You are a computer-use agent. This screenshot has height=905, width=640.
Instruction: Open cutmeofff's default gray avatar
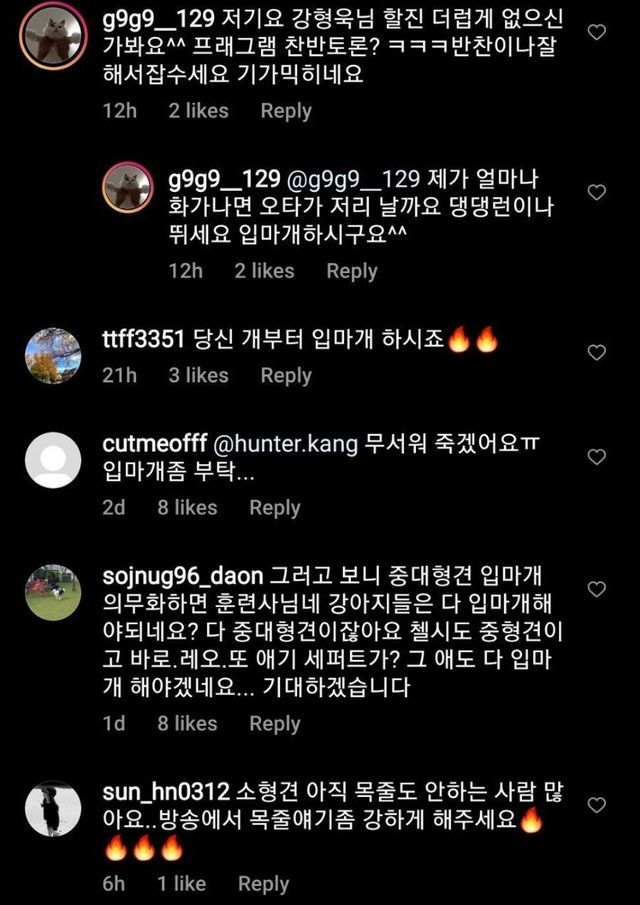tap(53, 460)
